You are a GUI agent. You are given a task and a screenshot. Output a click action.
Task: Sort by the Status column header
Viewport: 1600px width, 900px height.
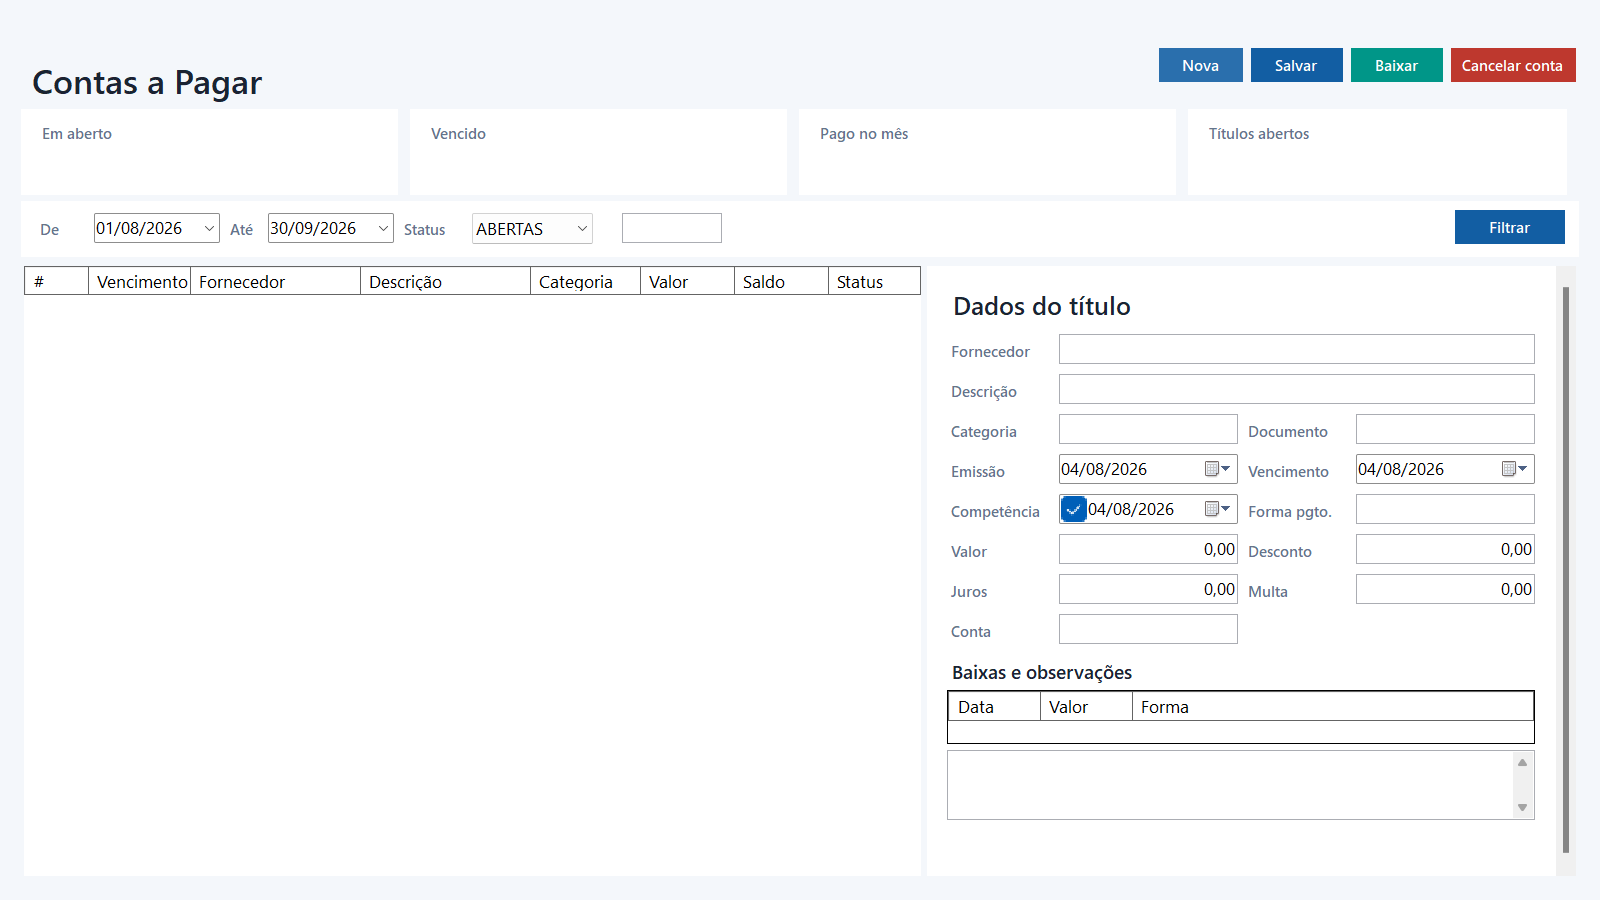[874, 281]
